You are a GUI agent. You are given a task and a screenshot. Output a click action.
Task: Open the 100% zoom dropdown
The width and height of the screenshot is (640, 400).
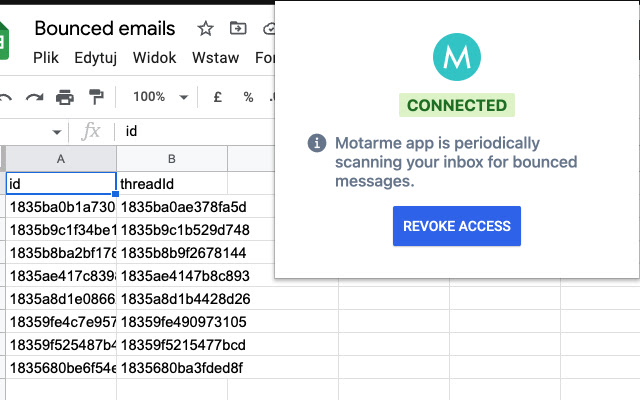pos(159,97)
